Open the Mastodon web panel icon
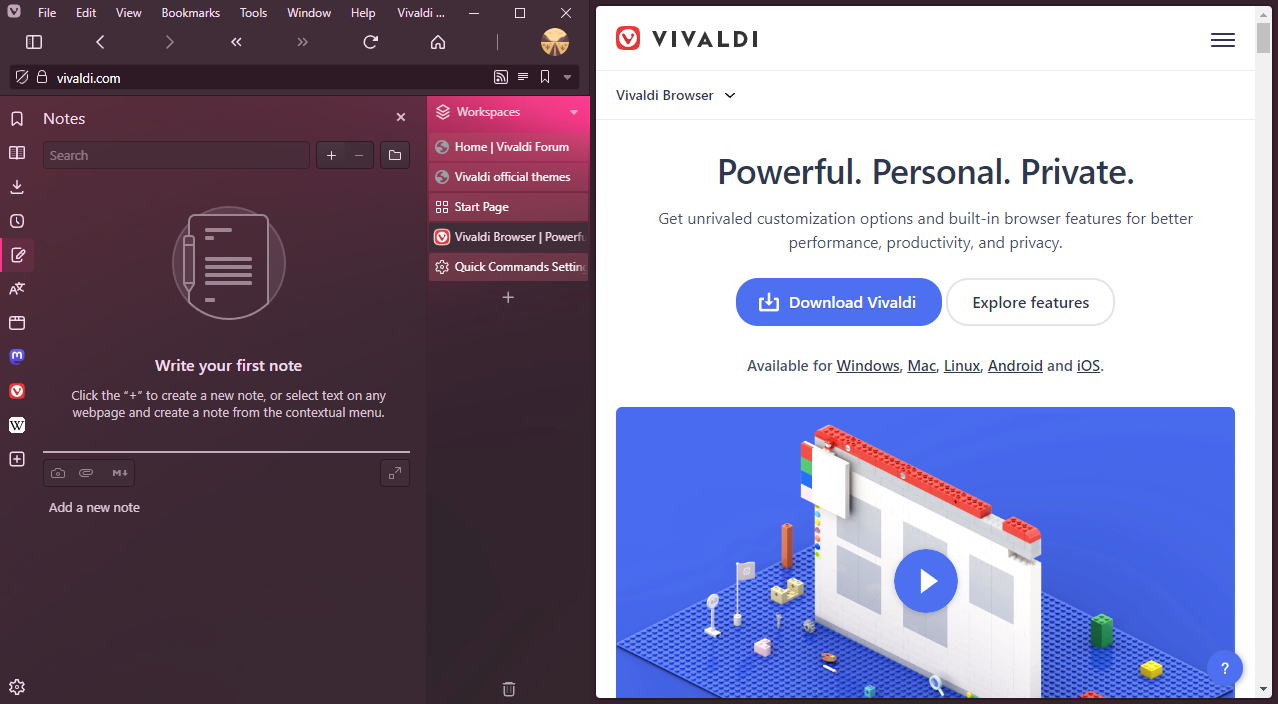The height and width of the screenshot is (704, 1278). pyautogui.click(x=17, y=357)
